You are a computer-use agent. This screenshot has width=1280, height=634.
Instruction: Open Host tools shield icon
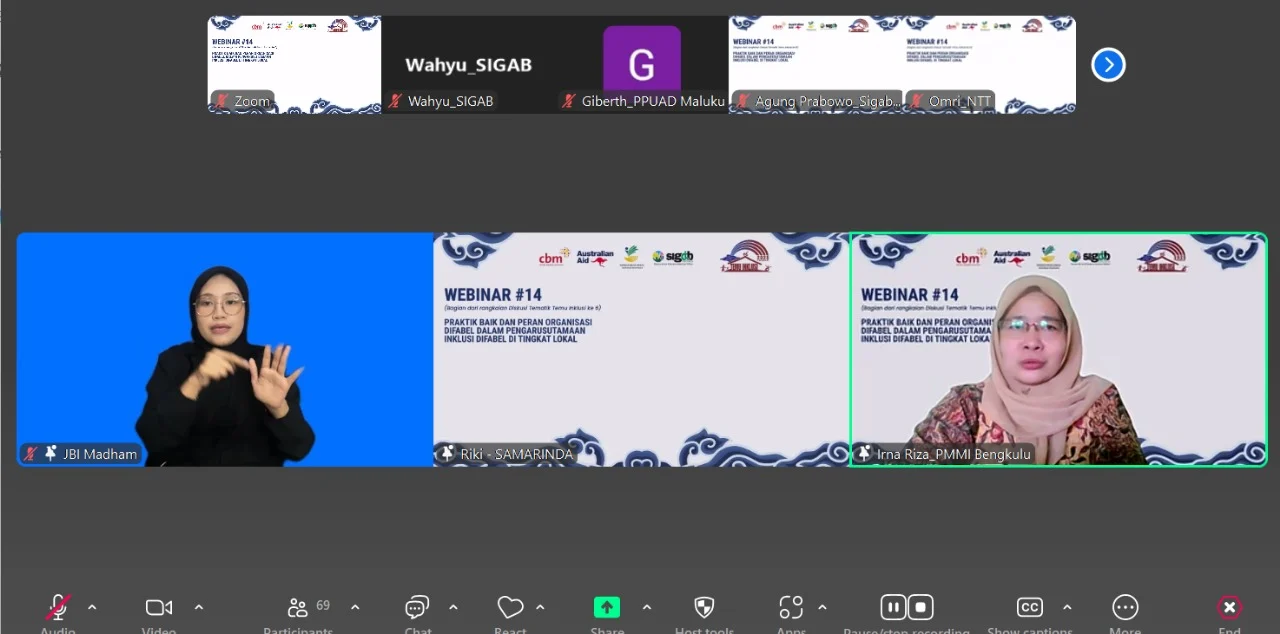pos(704,607)
